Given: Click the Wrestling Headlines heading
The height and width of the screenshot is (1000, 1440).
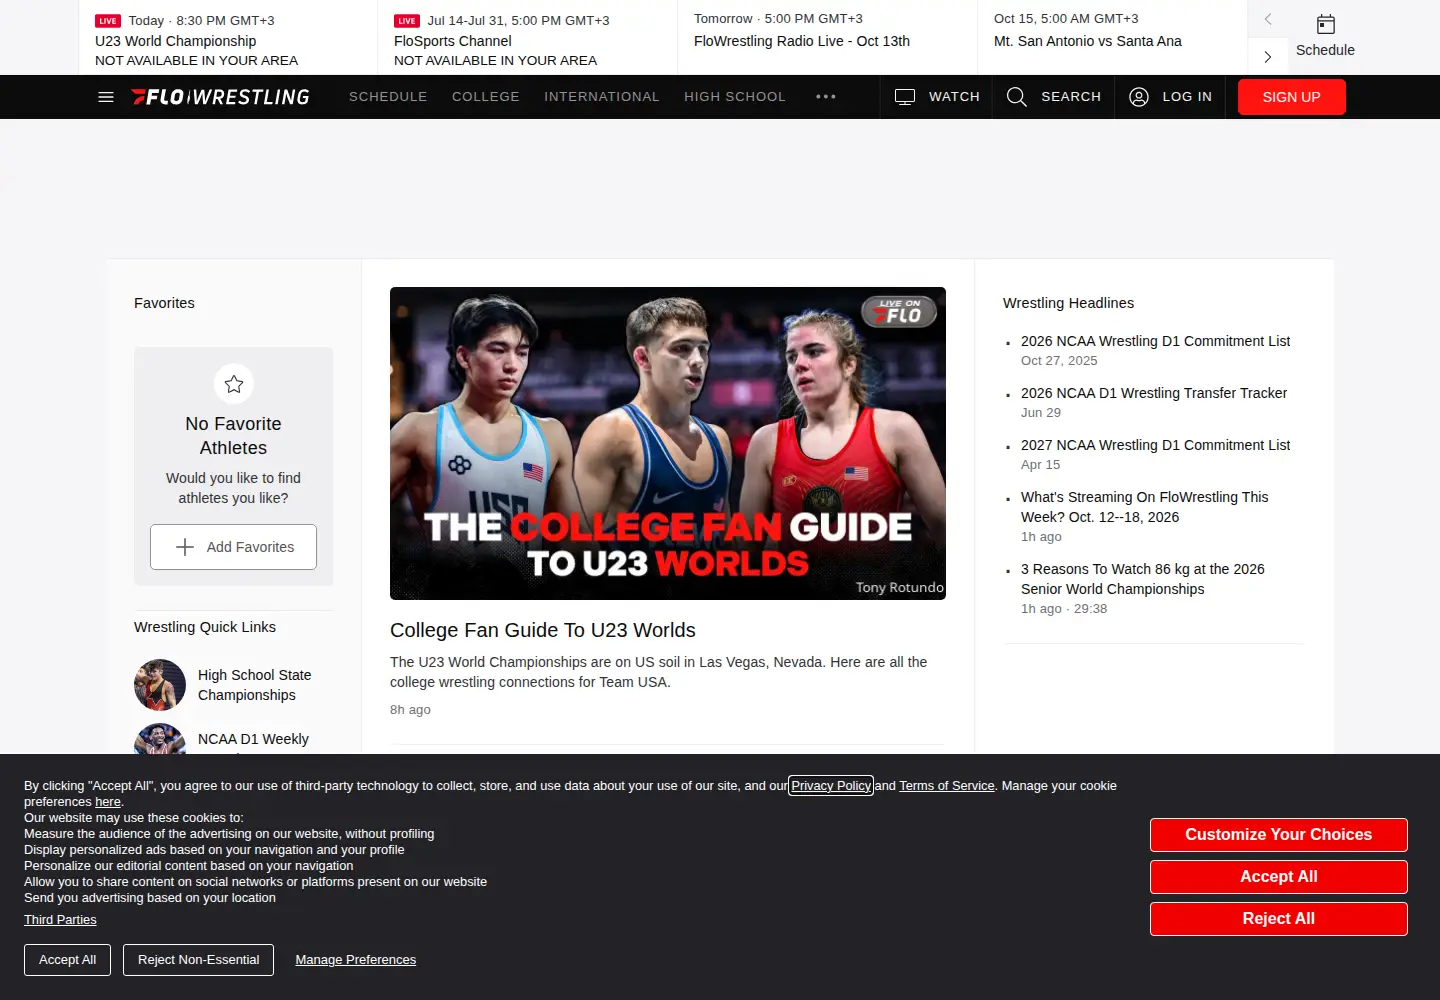Looking at the screenshot, I should click(1068, 303).
